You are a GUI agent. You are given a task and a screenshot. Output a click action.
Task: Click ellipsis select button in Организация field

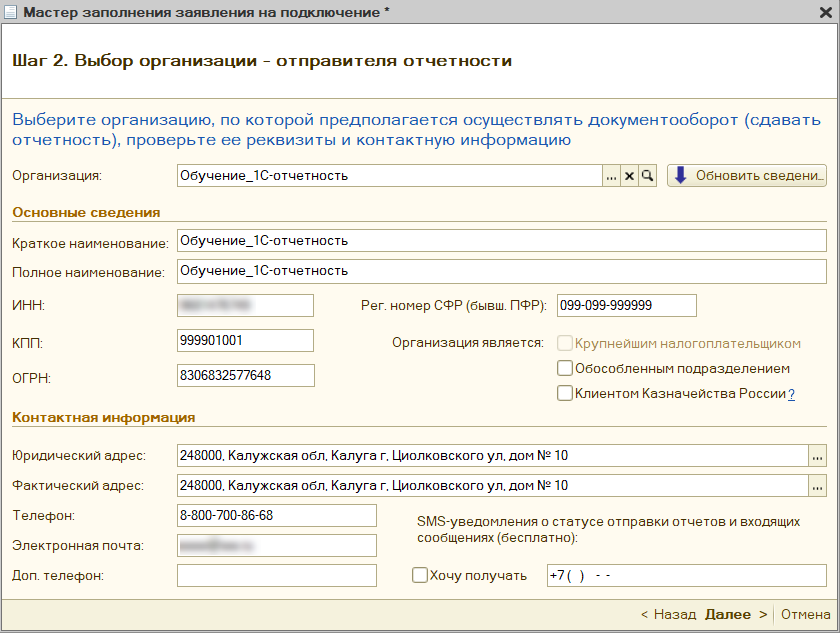[x=611, y=176]
